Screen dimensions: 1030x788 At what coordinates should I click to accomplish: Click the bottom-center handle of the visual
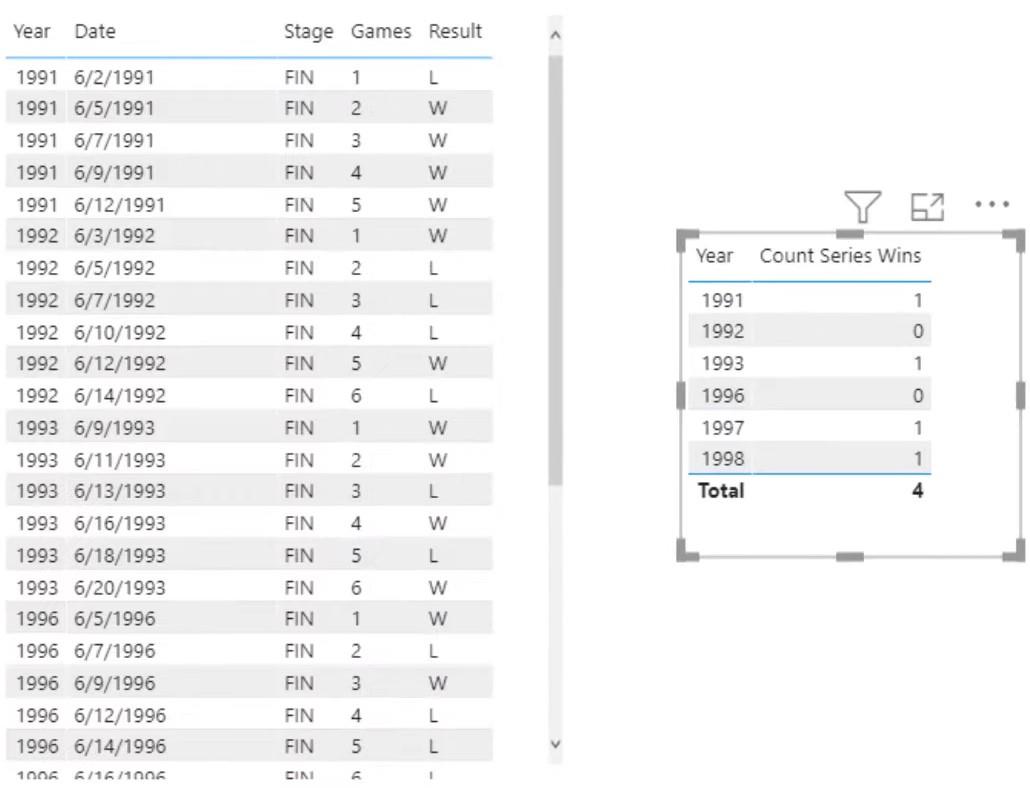[x=849, y=557]
